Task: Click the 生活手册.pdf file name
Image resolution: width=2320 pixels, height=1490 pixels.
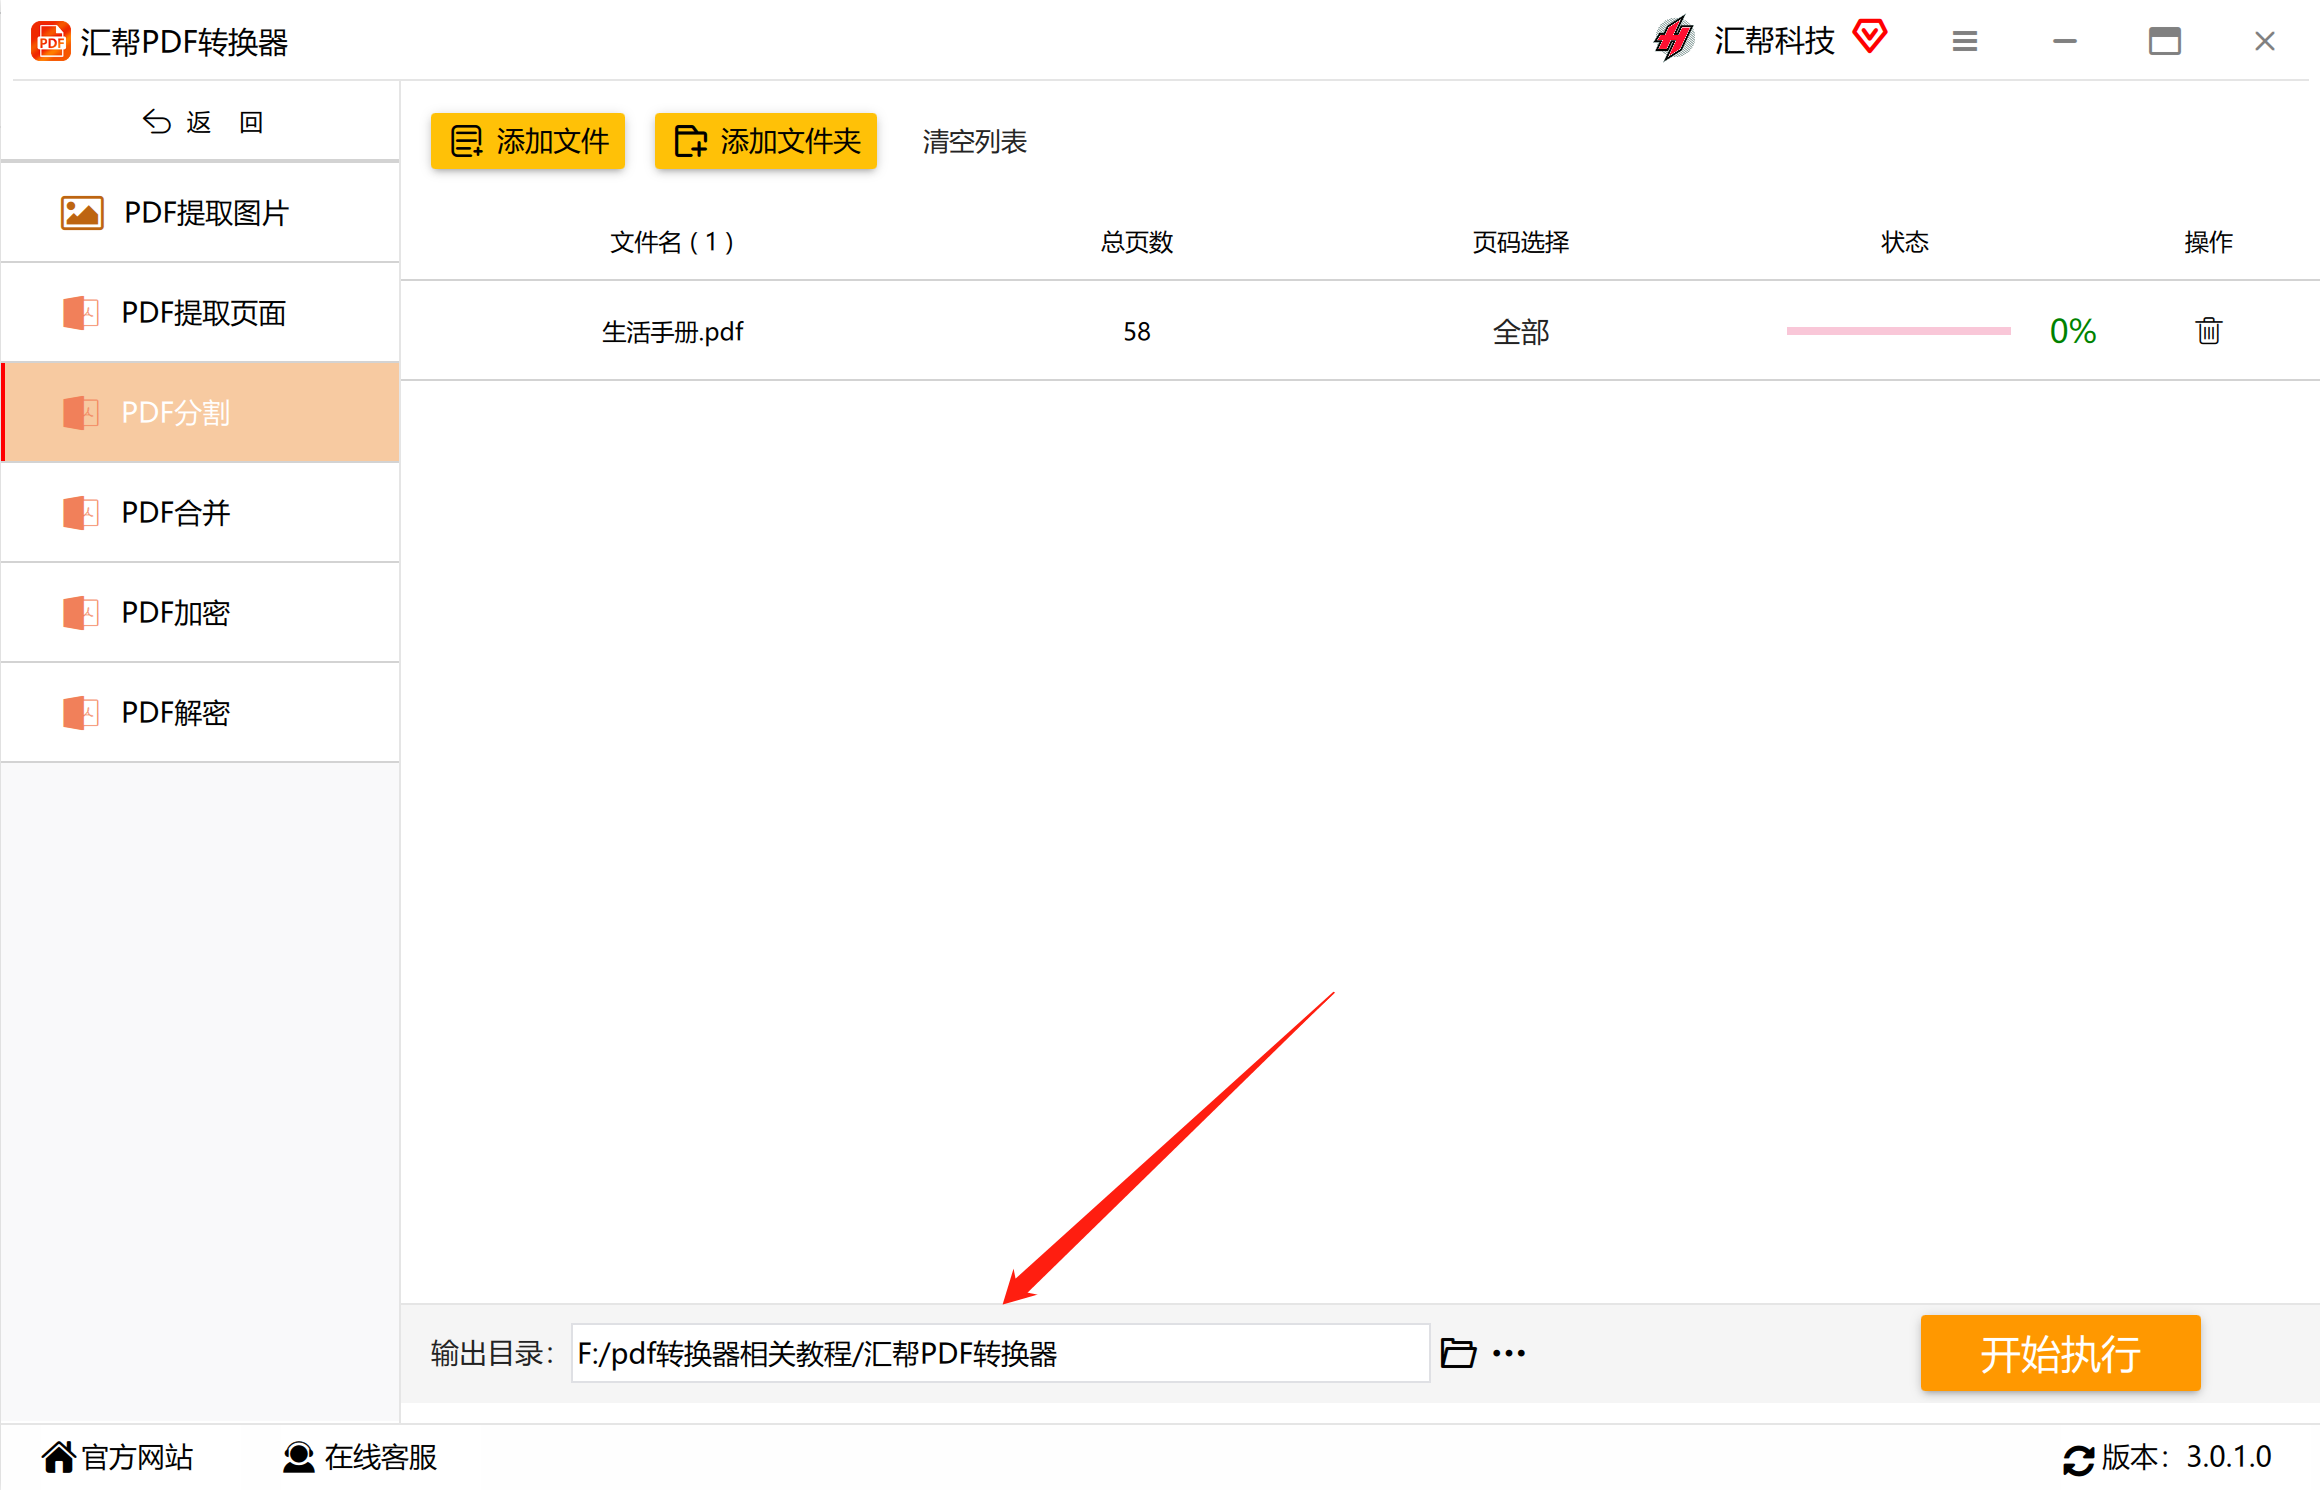Action: coord(673,331)
